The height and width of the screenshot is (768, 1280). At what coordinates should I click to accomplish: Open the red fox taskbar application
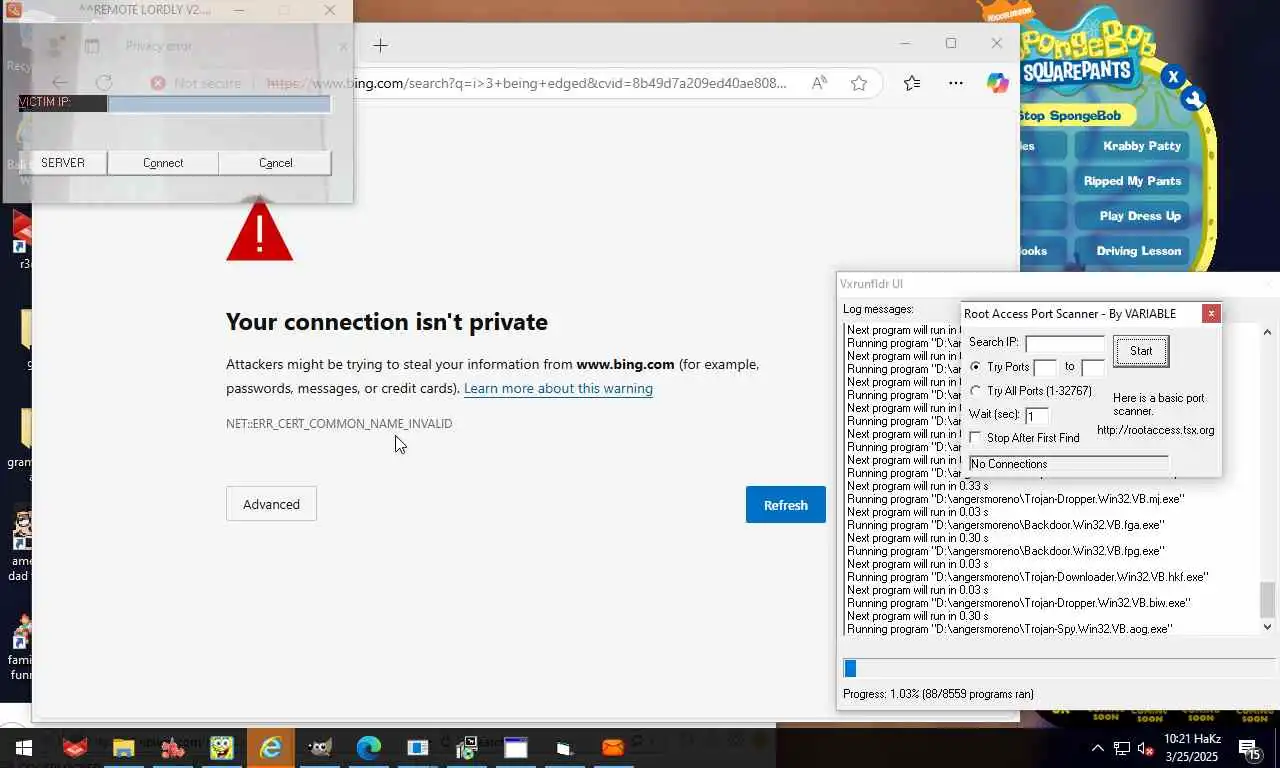pyautogui.click(x=75, y=747)
